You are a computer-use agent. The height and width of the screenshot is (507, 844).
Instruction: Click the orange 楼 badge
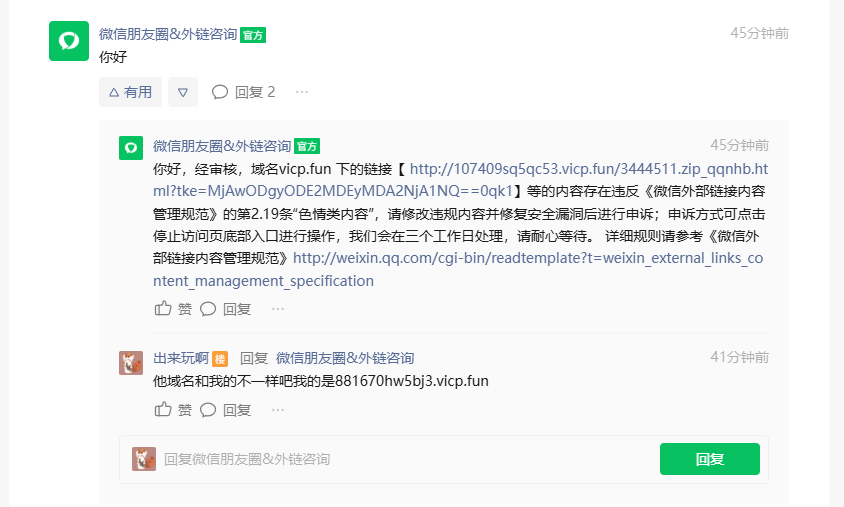point(220,358)
